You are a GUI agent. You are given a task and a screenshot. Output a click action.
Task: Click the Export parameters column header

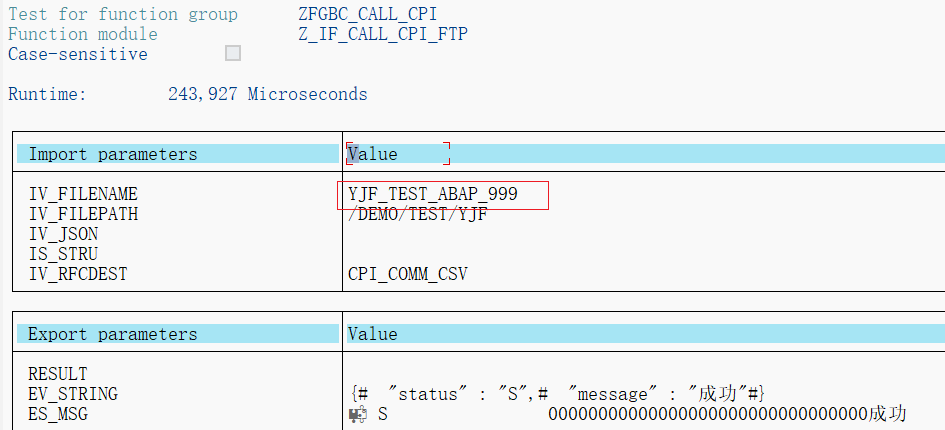(113, 334)
